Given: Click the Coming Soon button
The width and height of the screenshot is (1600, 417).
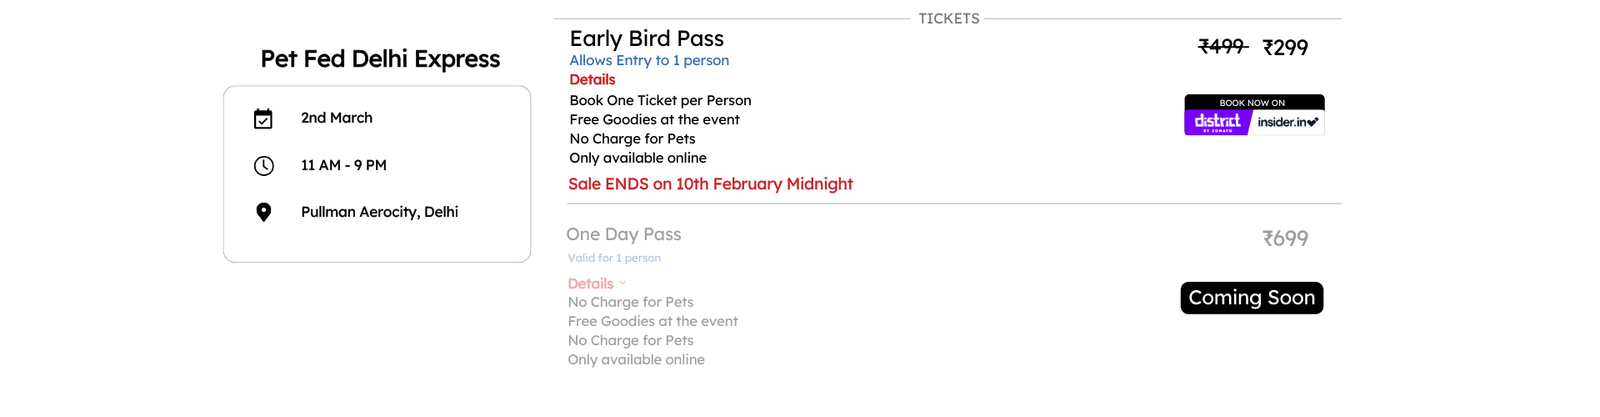Looking at the screenshot, I should point(1252,298).
